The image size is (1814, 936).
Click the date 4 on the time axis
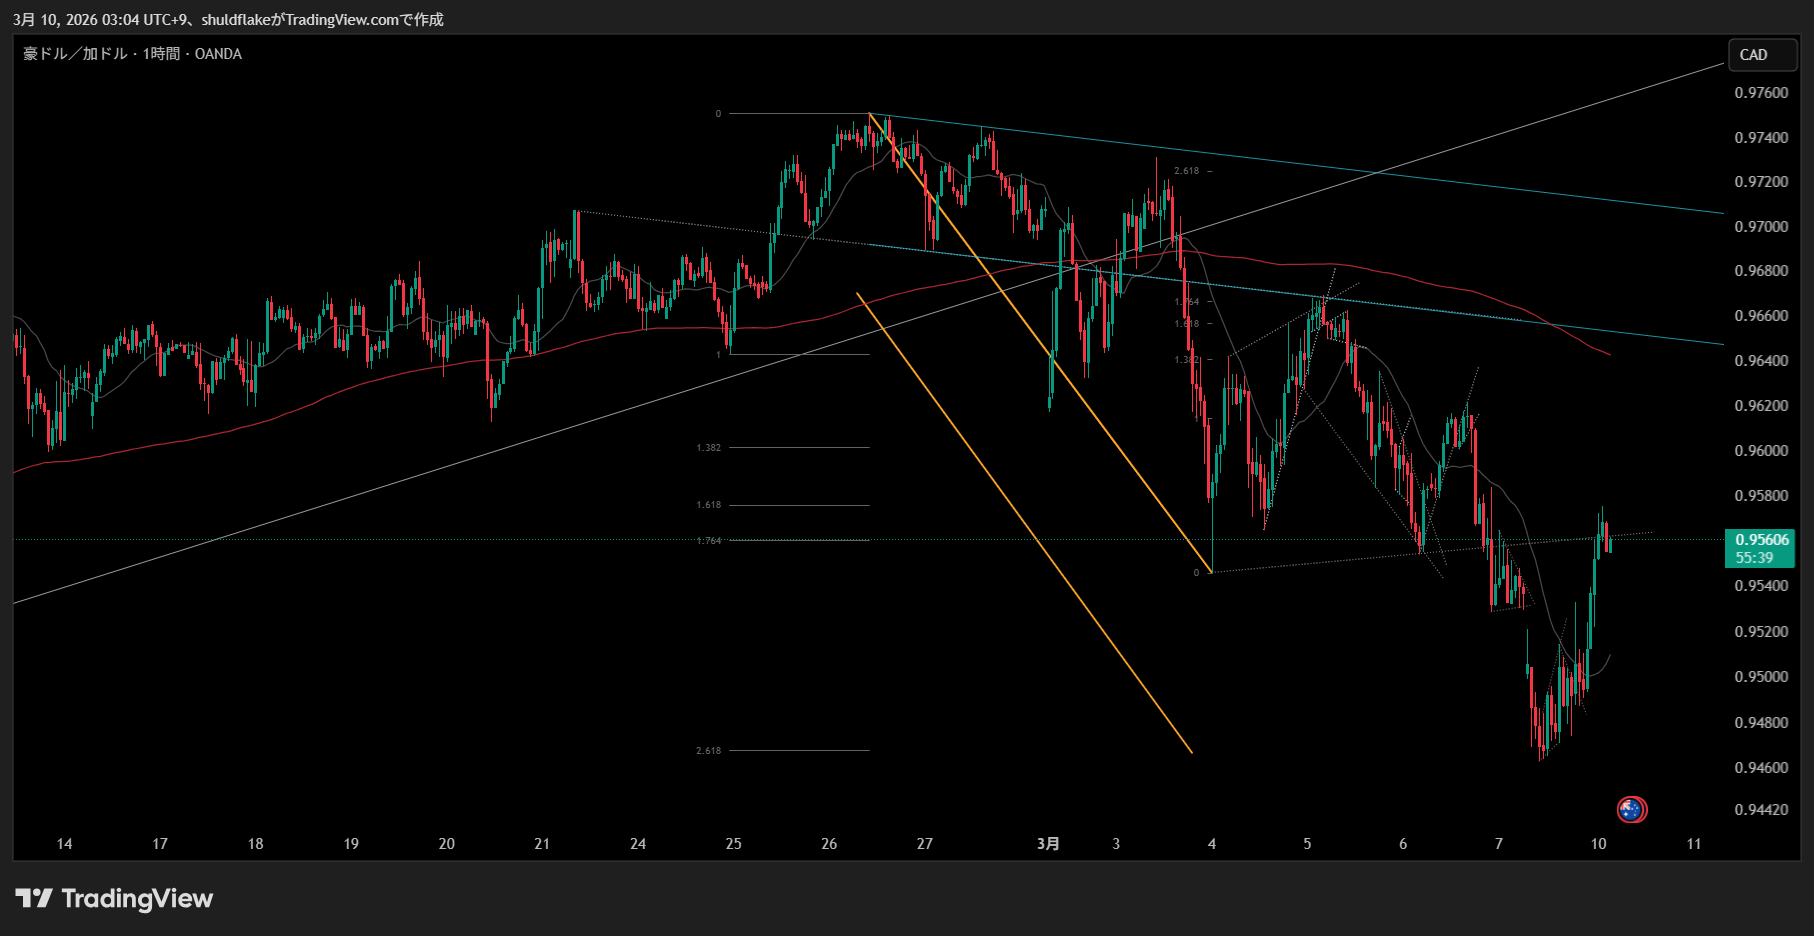point(1212,844)
